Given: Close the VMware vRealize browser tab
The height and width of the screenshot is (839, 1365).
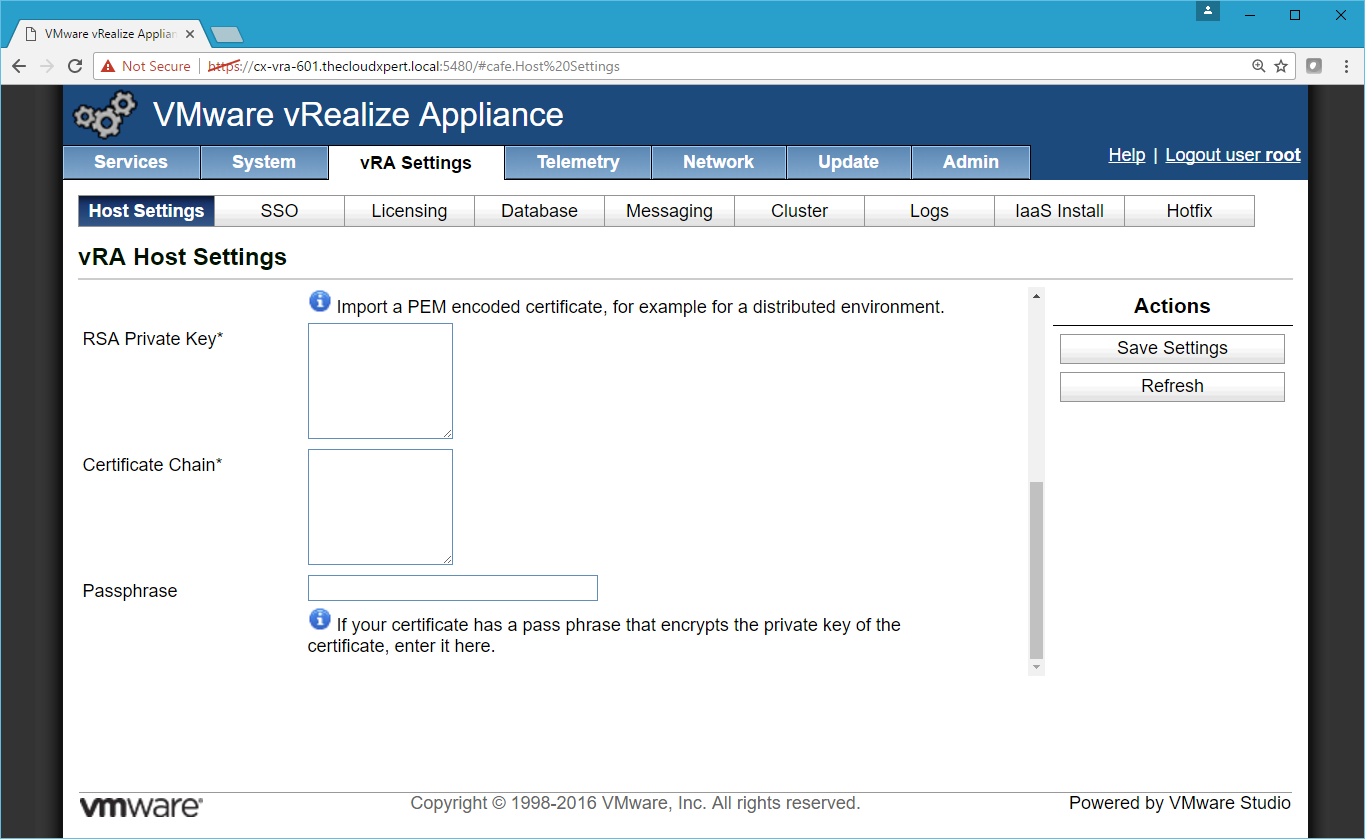Looking at the screenshot, I should click(x=190, y=33).
